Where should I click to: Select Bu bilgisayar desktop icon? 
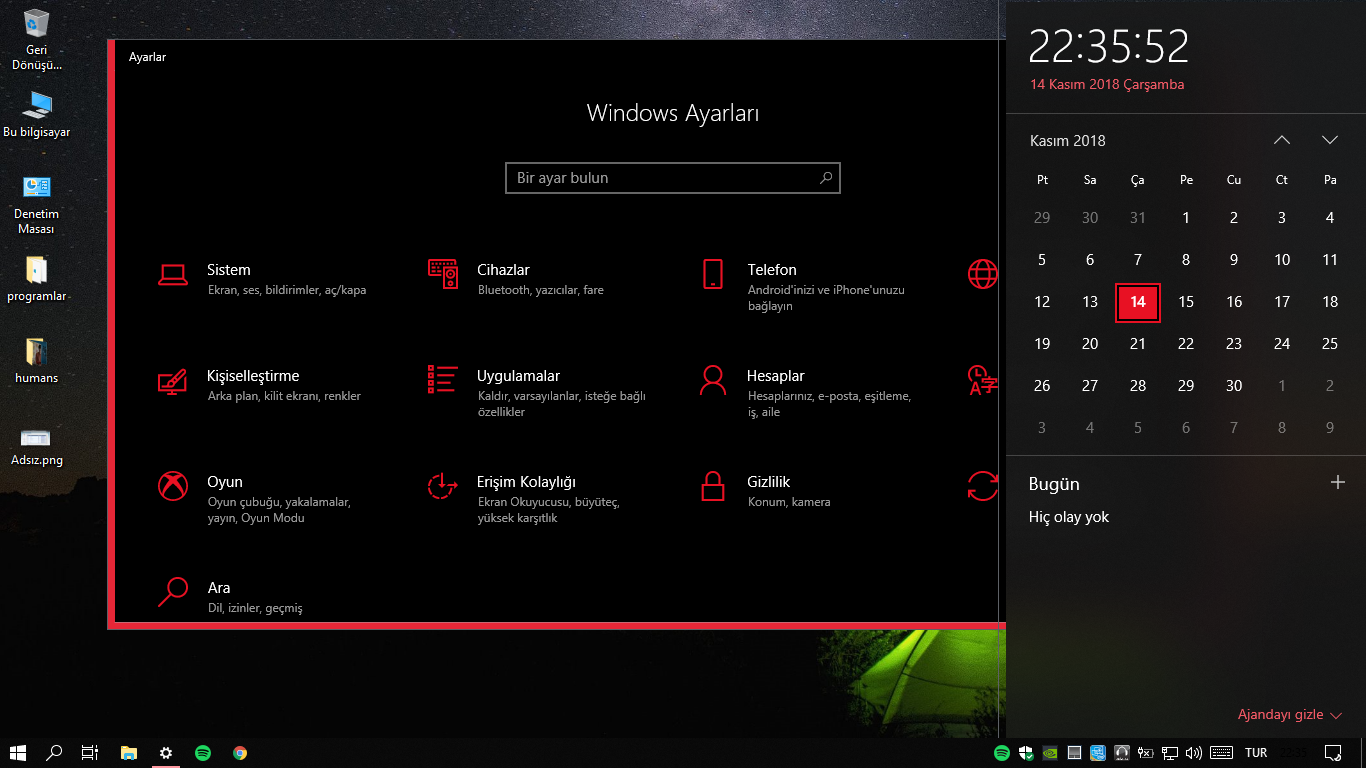click(x=37, y=115)
